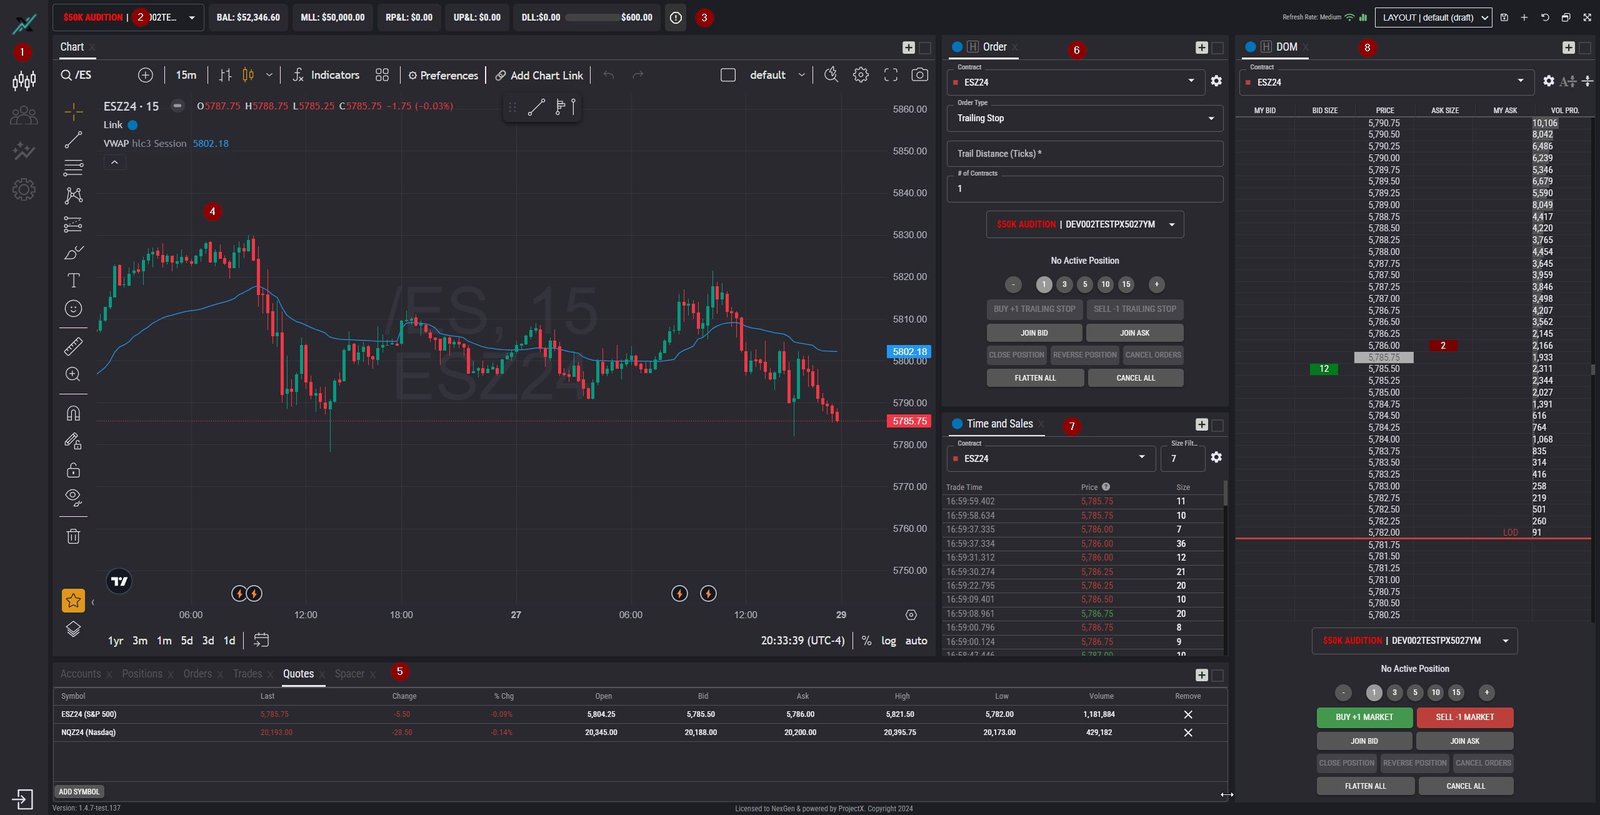This screenshot has height=815, width=1600.
Task: Toggle the chart Link blue dot
Action: click(132, 125)
